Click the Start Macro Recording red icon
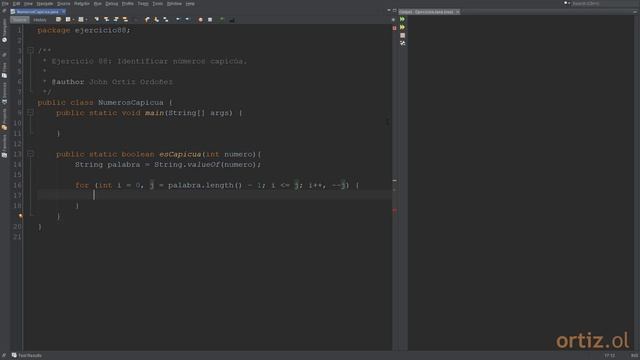Image resolution: width=640 pixels, height=360 pixels. click(200, 19)
